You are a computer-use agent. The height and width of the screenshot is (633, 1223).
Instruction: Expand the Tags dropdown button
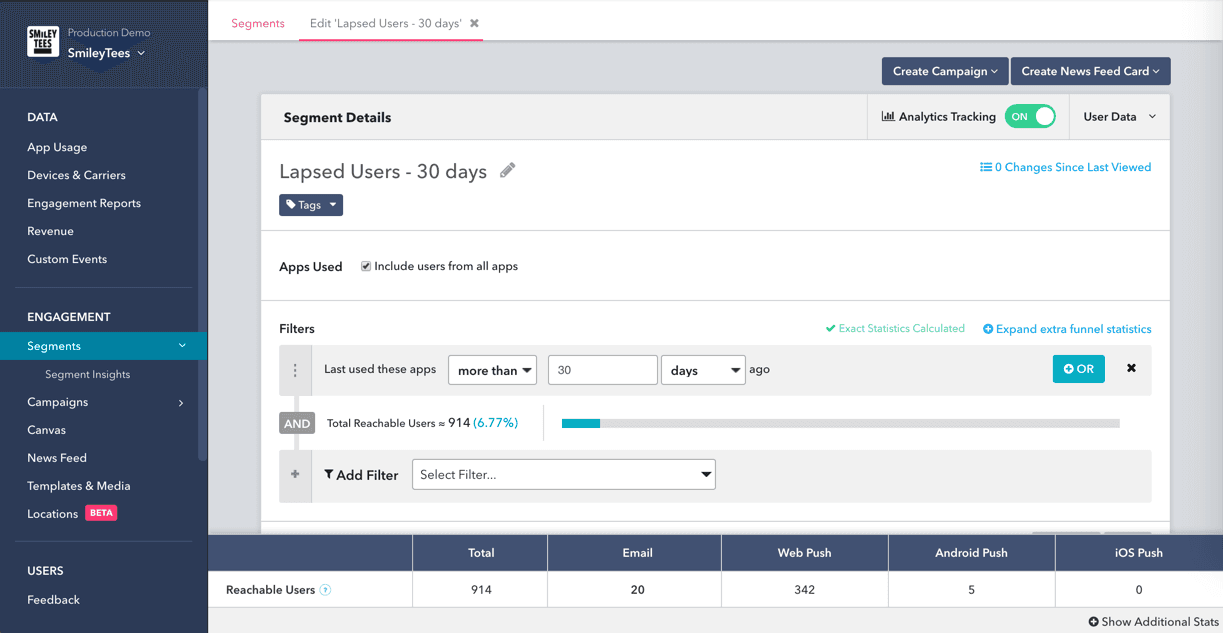311,205
